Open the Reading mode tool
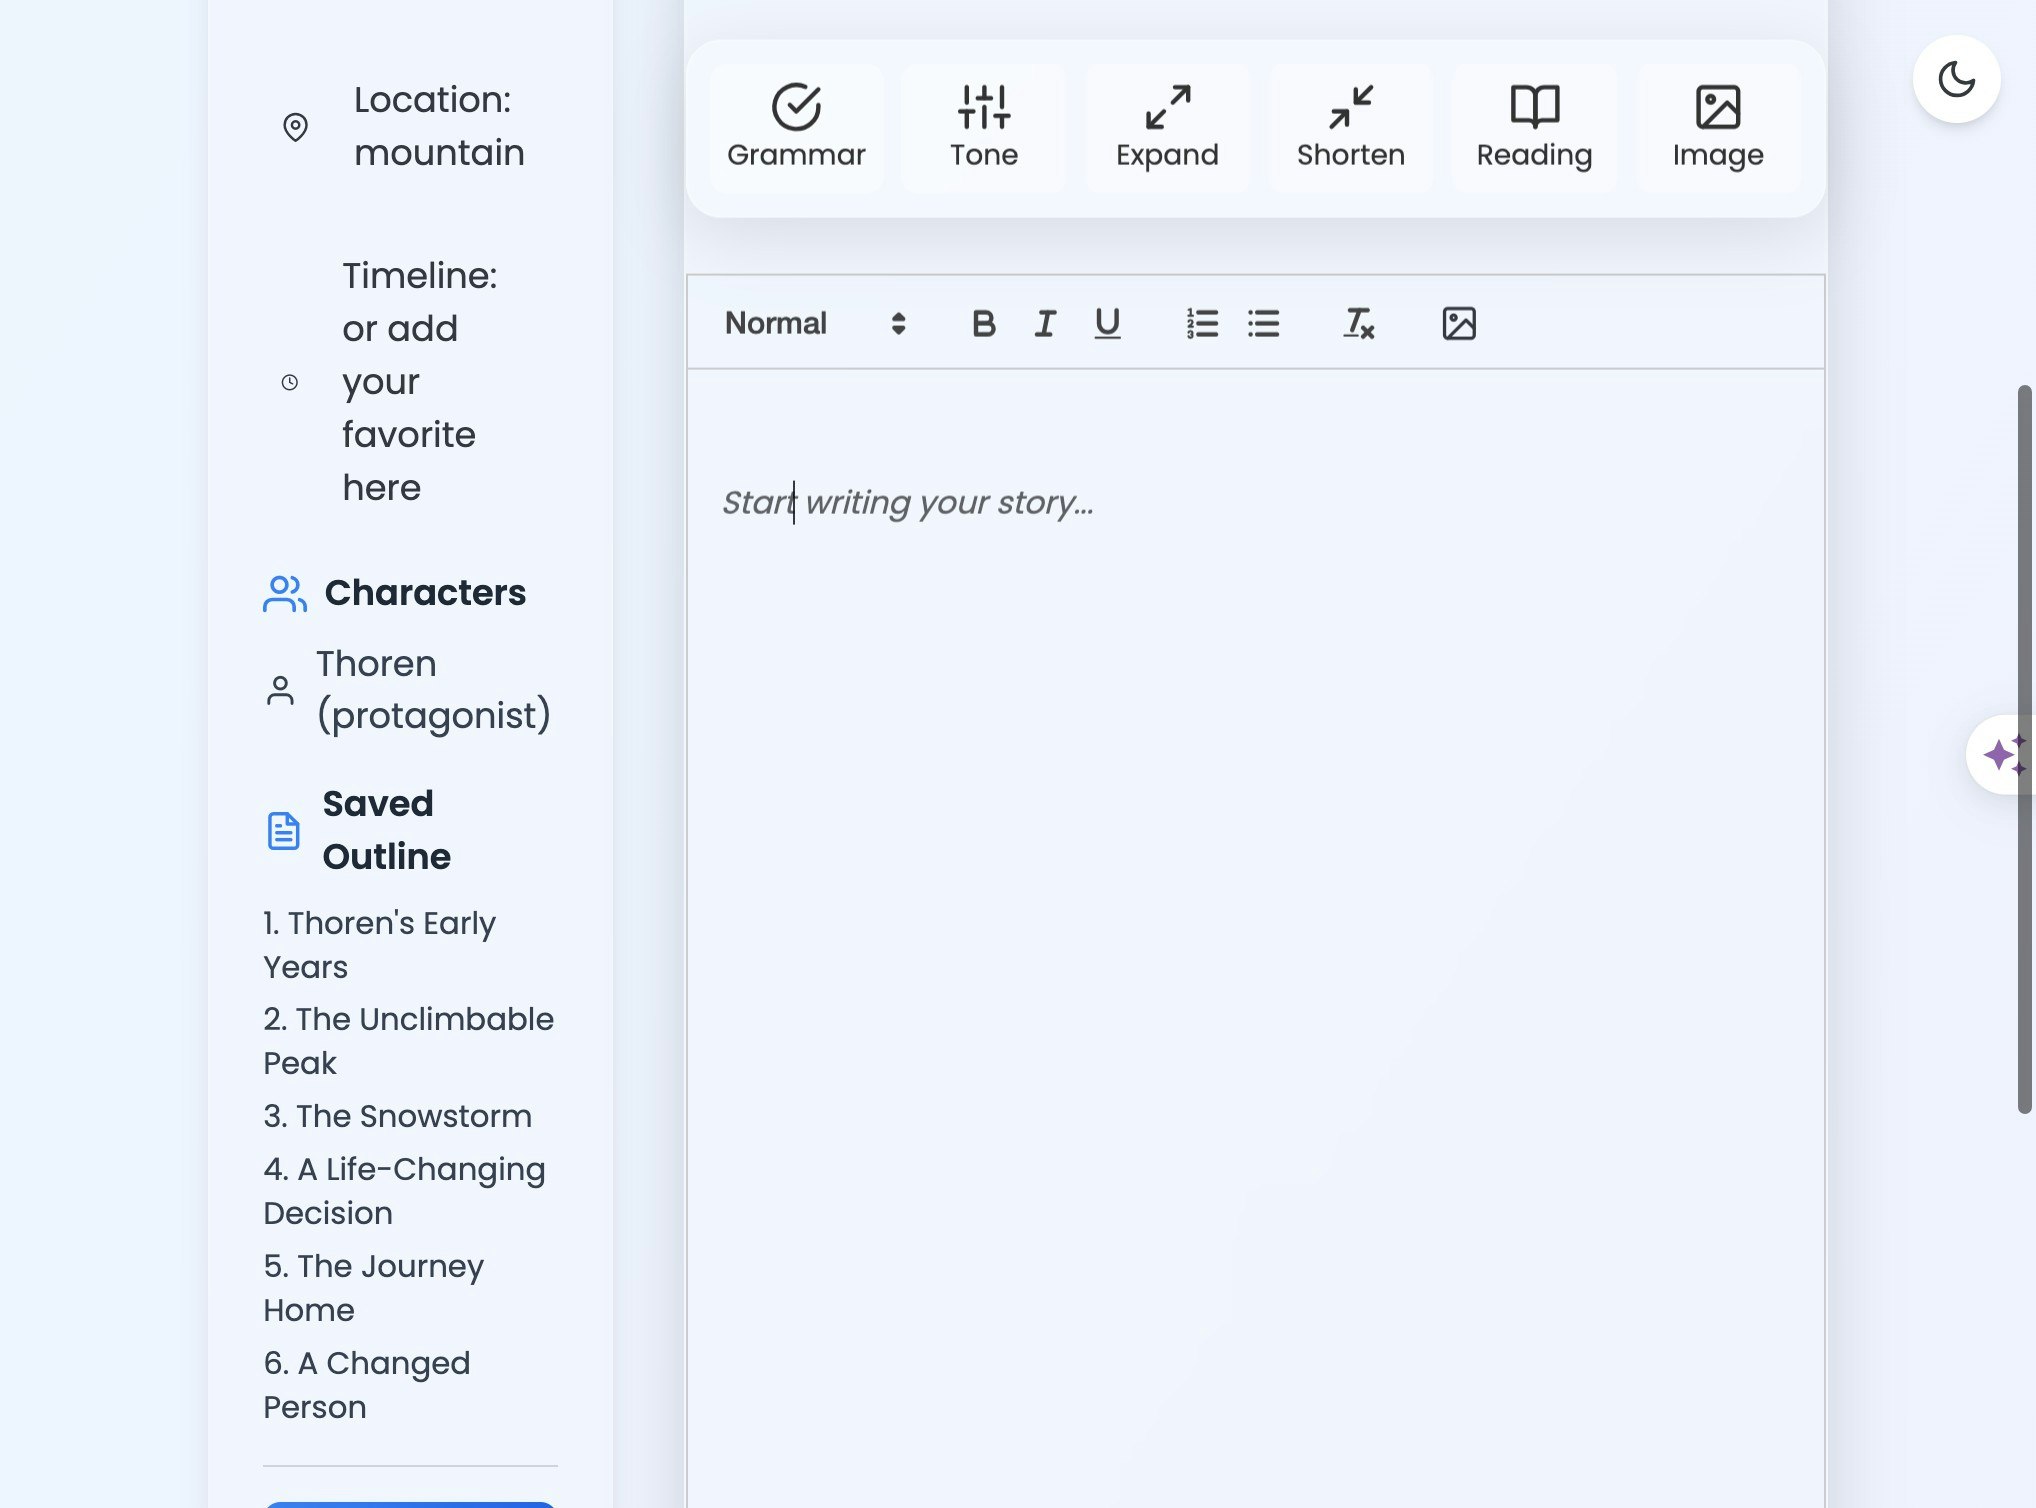This screenshot has height=1508, width=2036. [1534, 128]
